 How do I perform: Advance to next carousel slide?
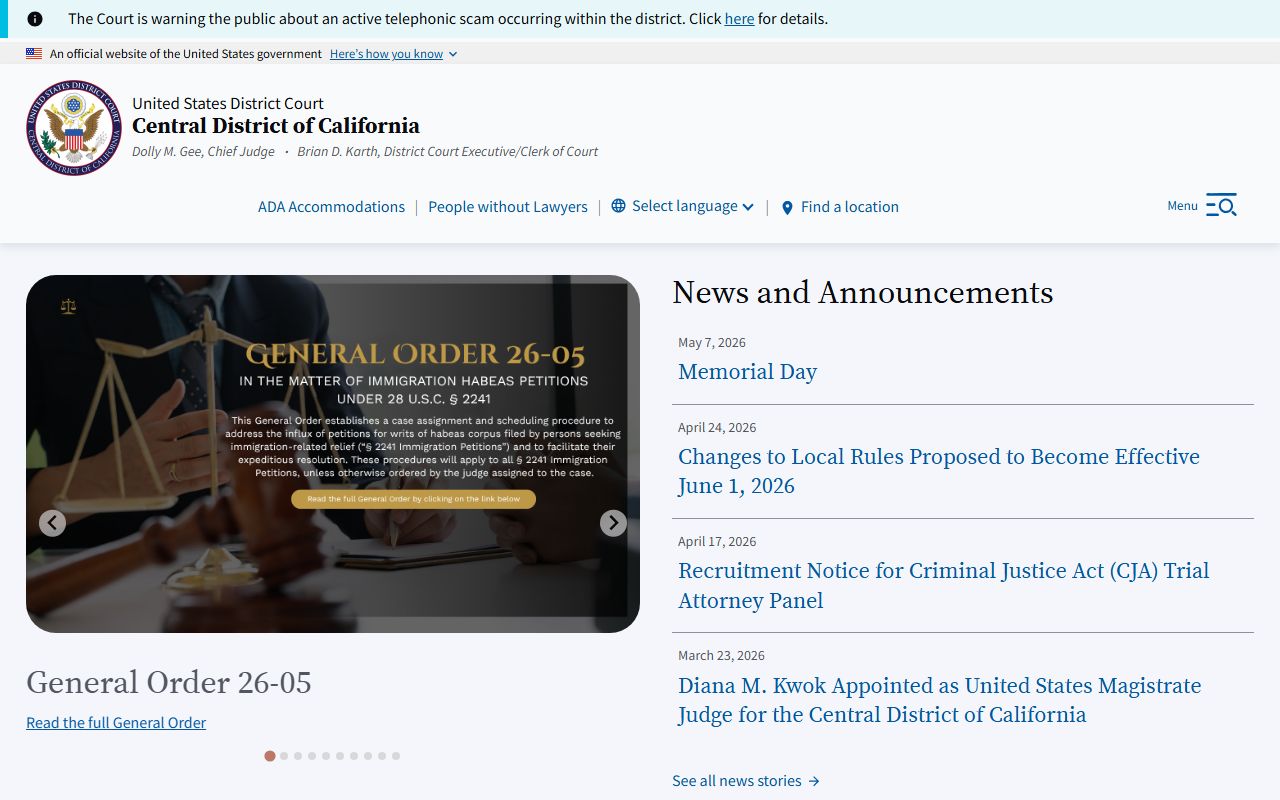point(613,523)
